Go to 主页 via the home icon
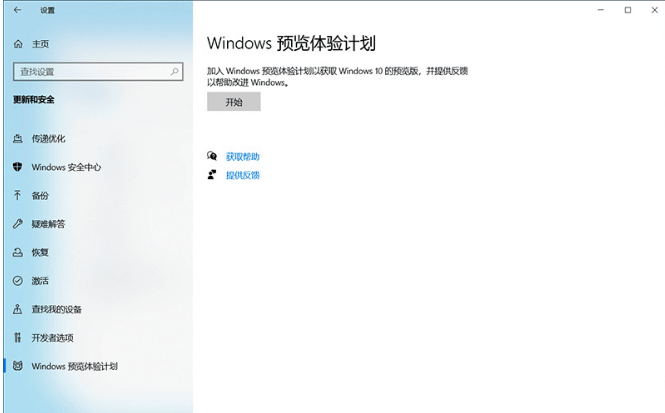 click(x=18, y=44)
